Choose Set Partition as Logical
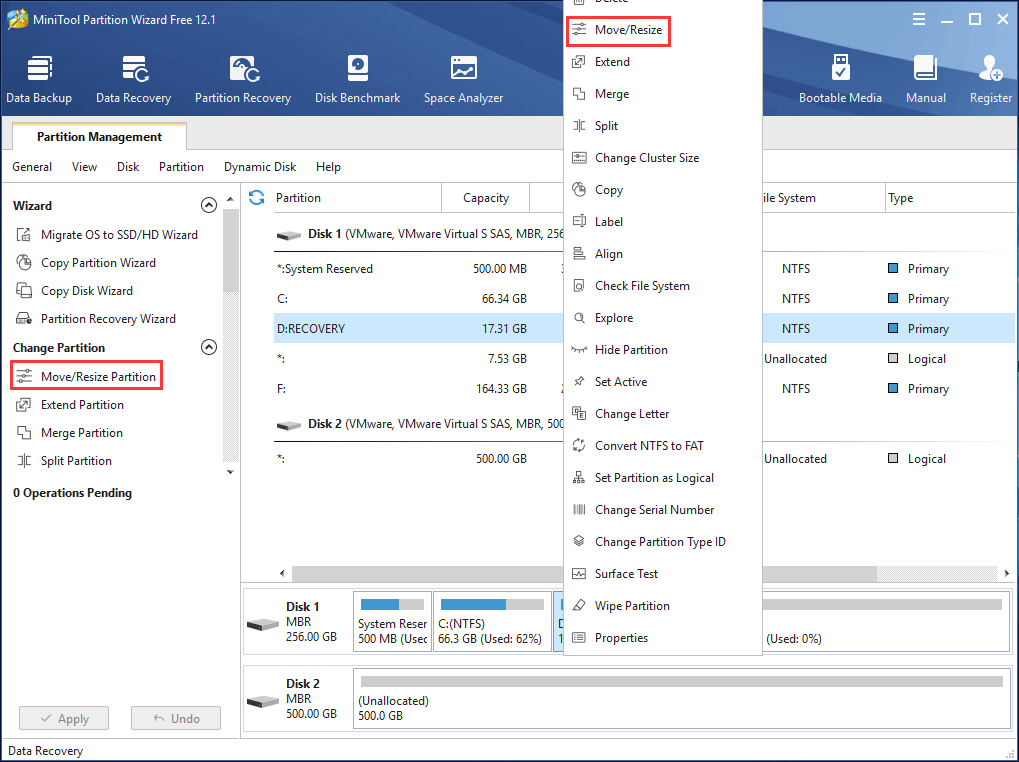1019x762 pixels. pyautogui.click(x=663, y=477)
